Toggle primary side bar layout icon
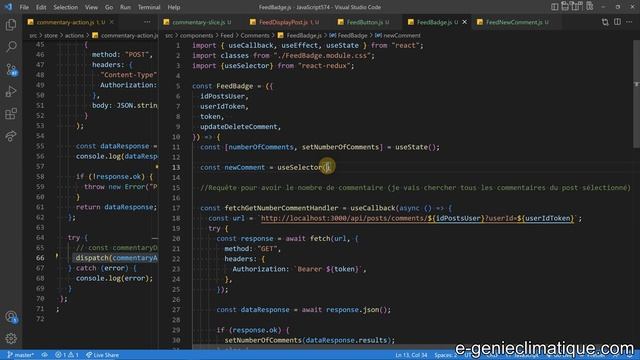The height and width of the screenshot is (360, 640). coord(554,7)
